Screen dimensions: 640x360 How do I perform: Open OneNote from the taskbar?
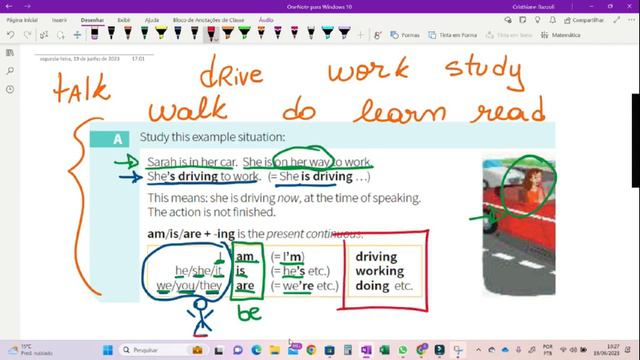[366, 350]
